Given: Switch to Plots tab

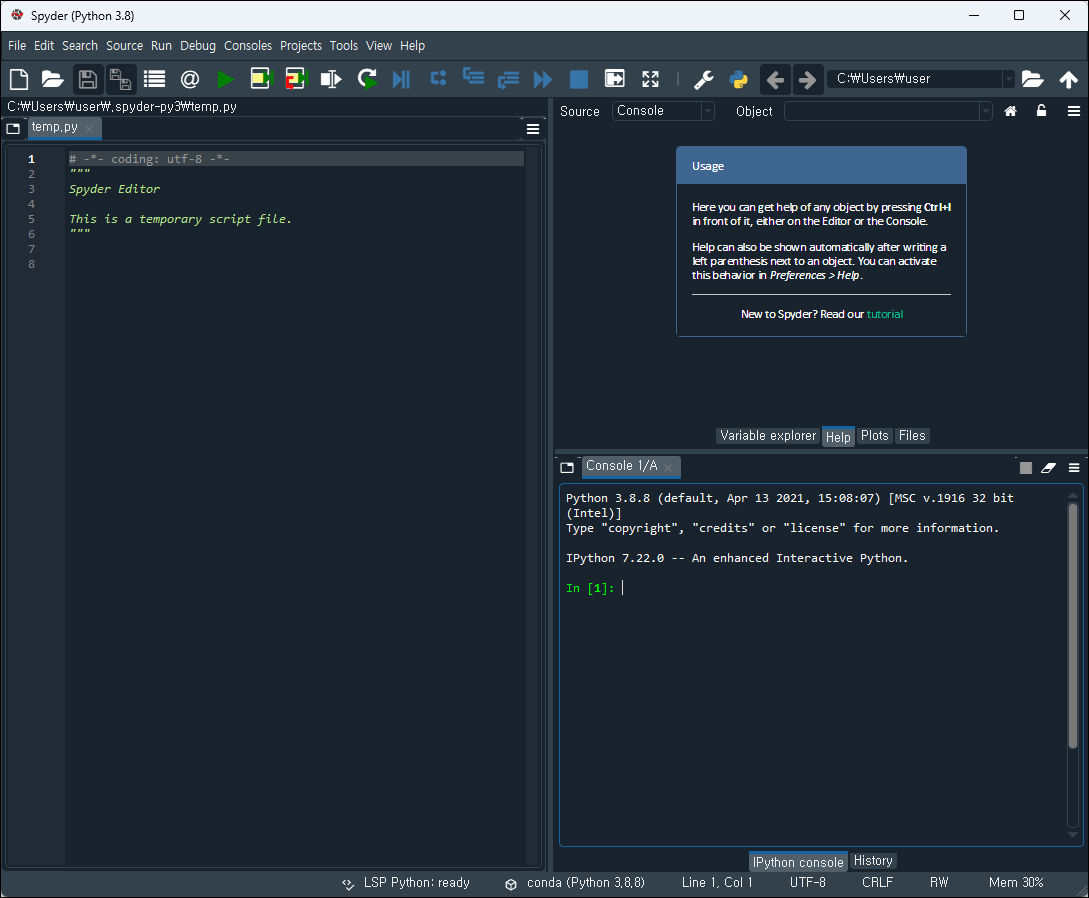Looking at the screenshot, I should coord(874,435).
